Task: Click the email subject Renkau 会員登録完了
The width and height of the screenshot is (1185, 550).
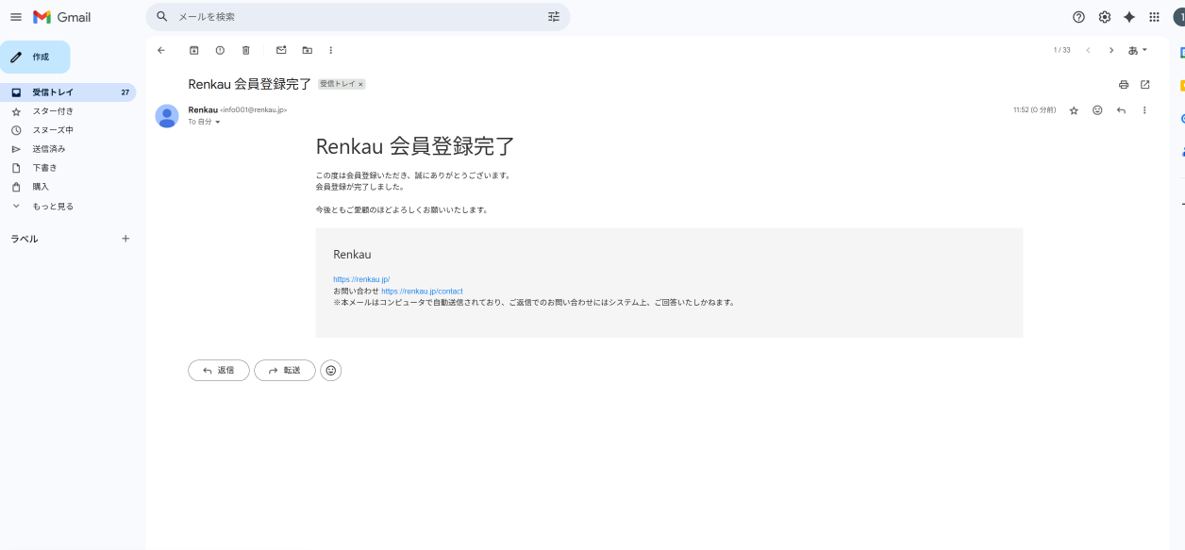Action: [249, 84]
